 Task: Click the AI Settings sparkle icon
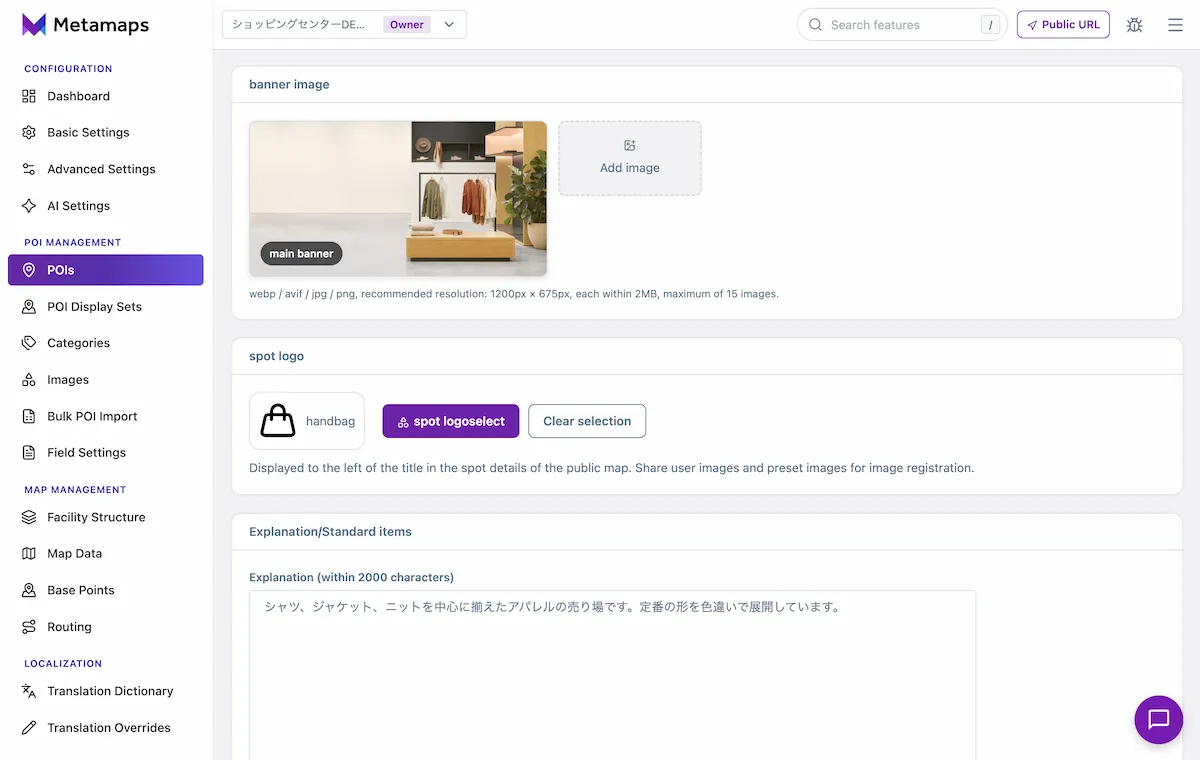[29, 206]
